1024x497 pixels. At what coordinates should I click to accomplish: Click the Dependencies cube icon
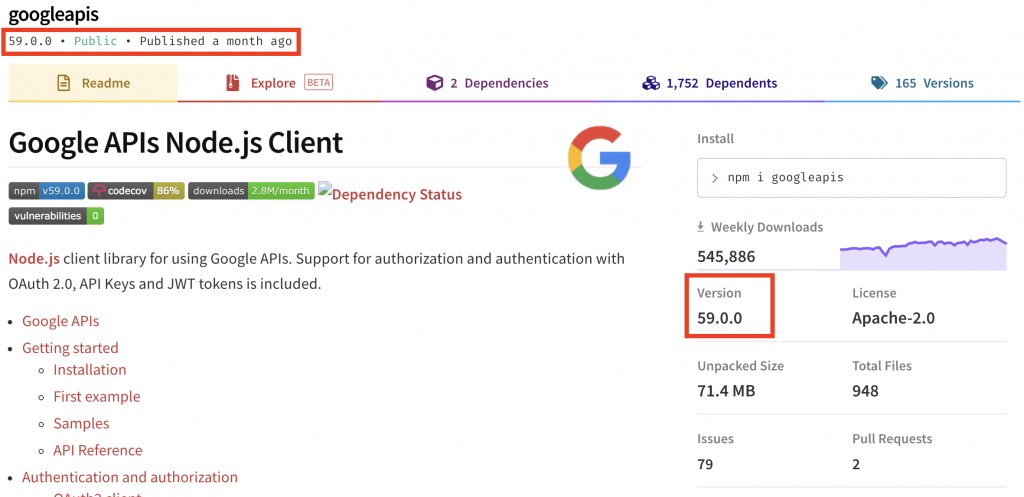(x=434, y=83)
